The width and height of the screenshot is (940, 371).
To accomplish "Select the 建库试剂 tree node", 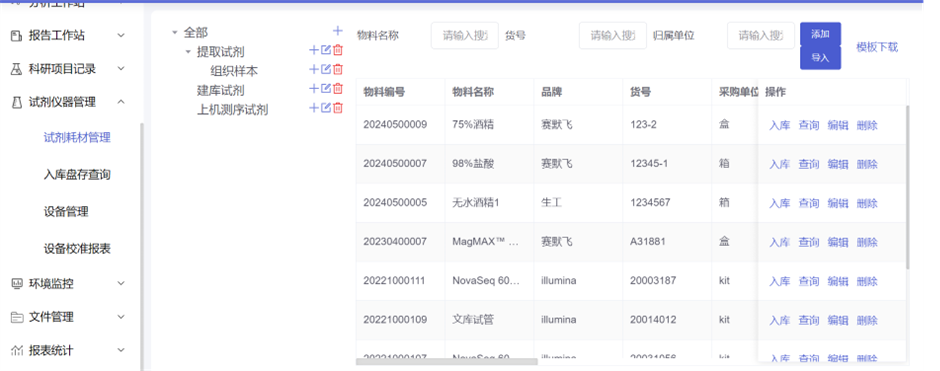I will tap(221, 91).
